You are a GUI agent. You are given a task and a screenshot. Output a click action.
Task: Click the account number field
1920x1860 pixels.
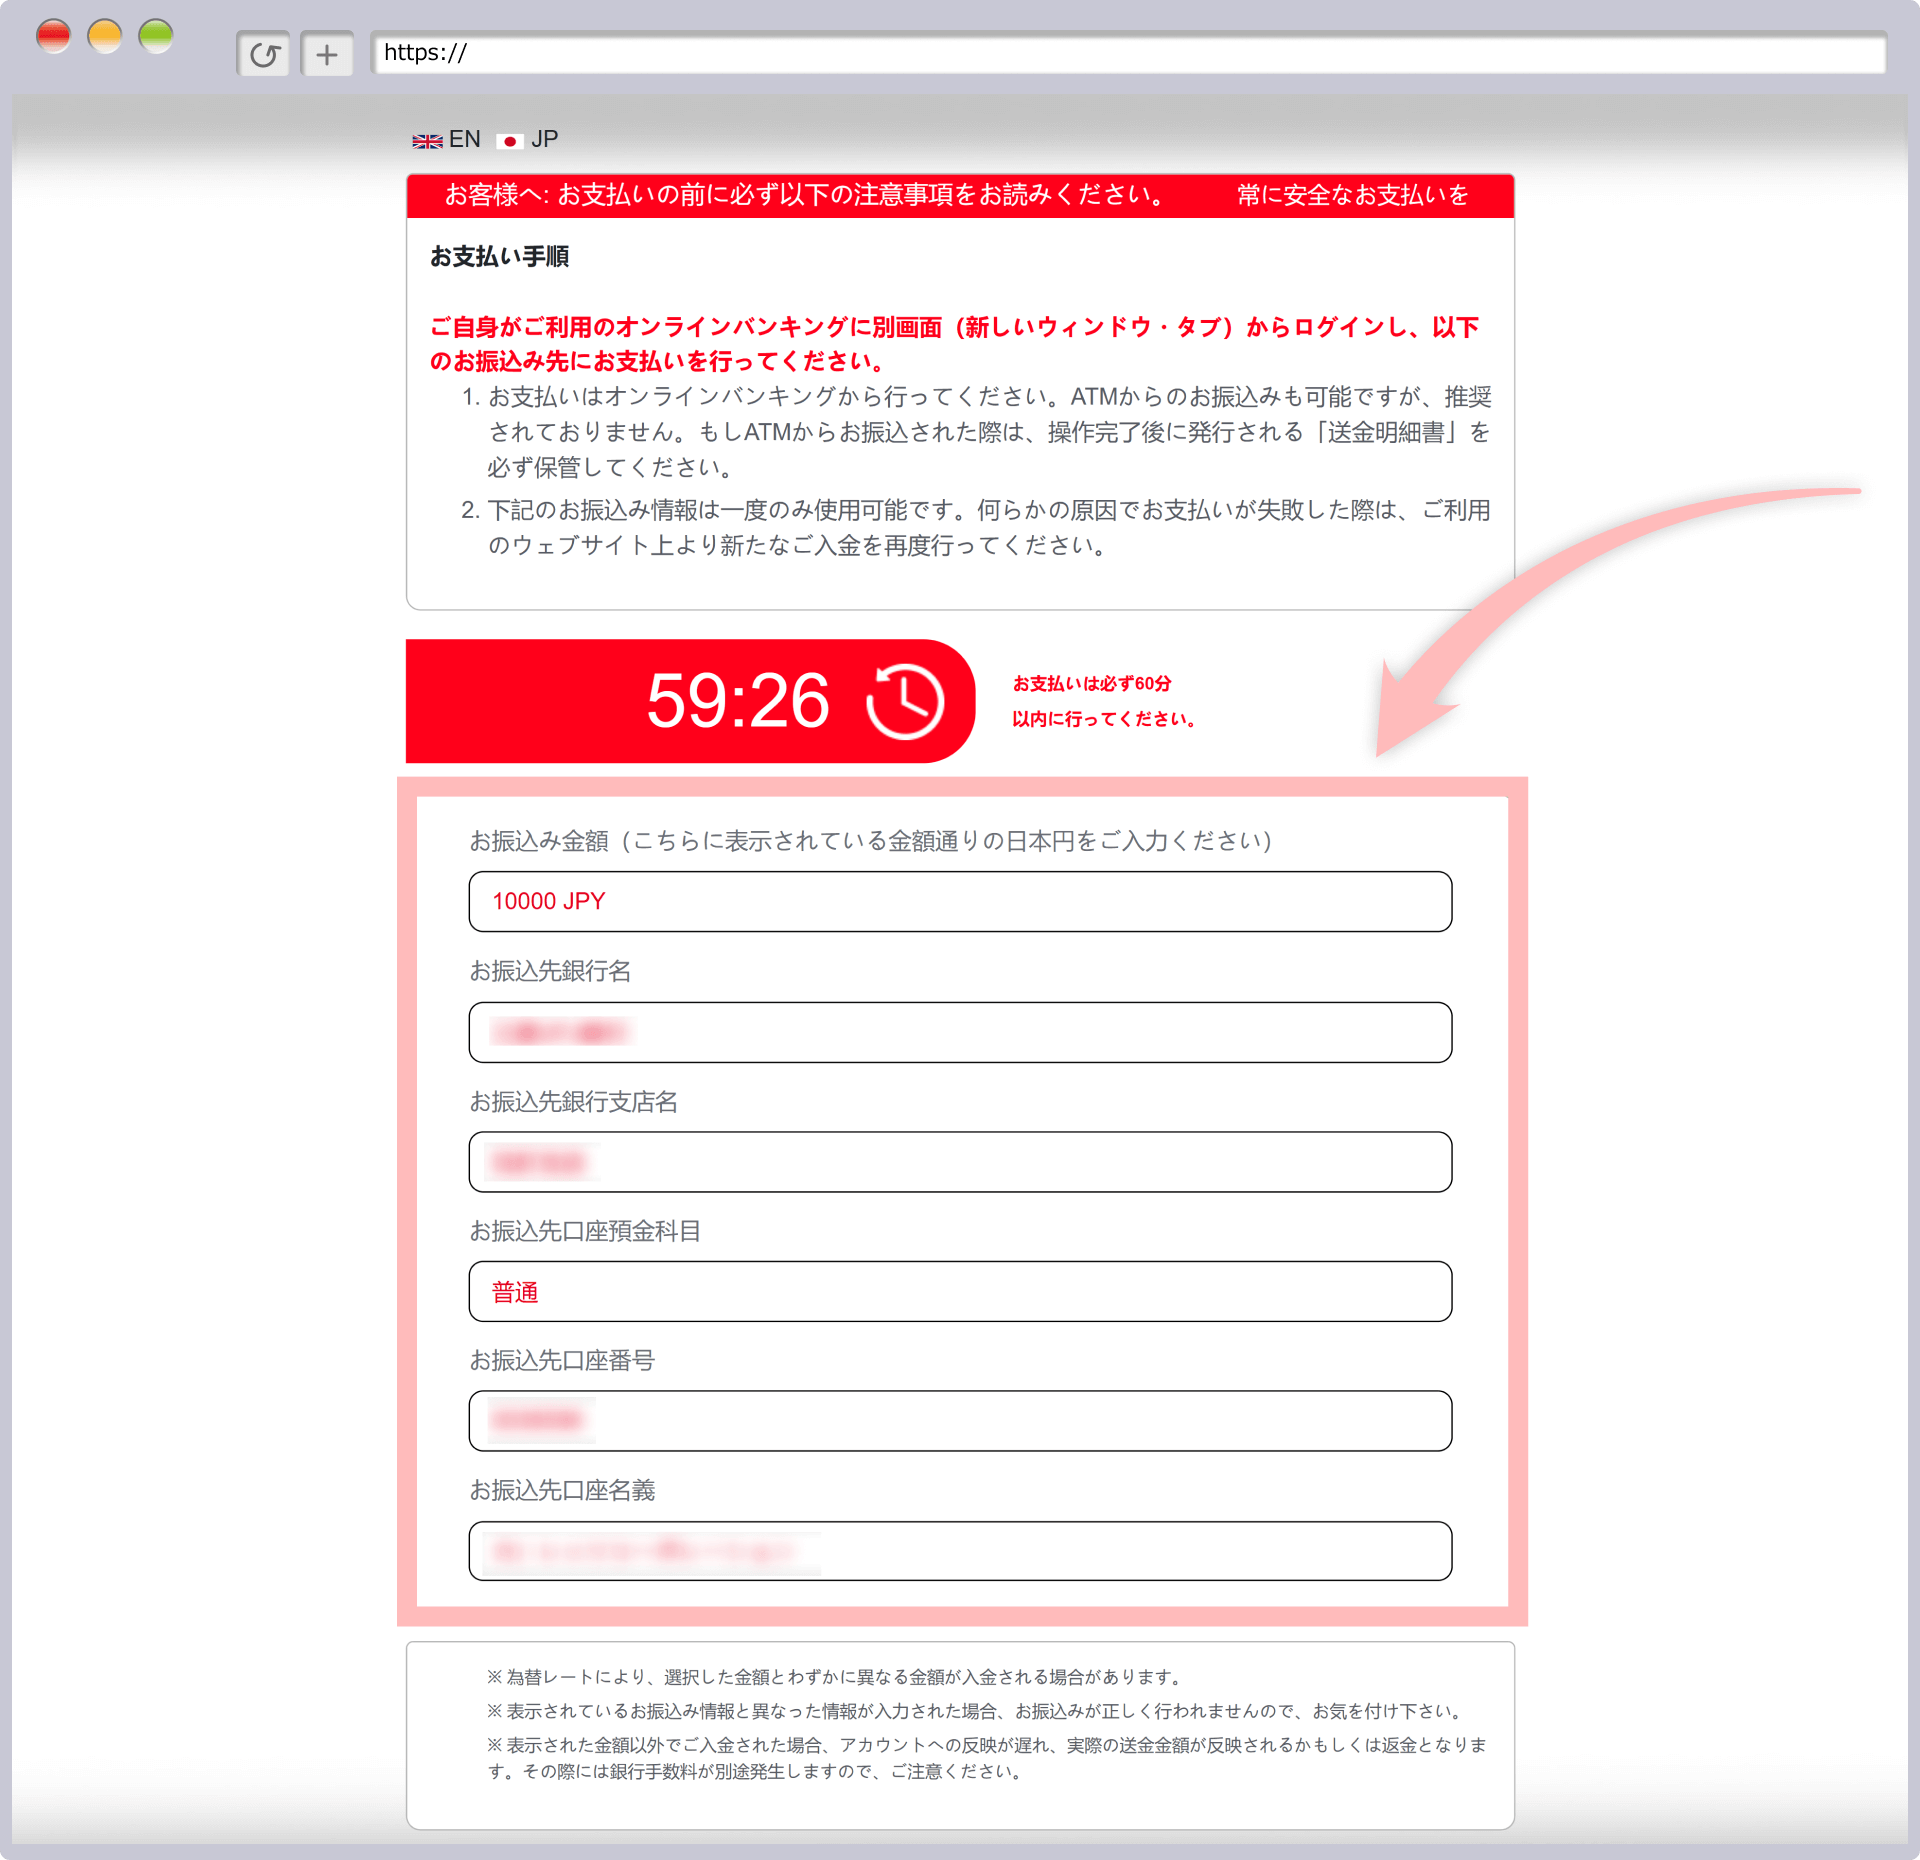960,1421
